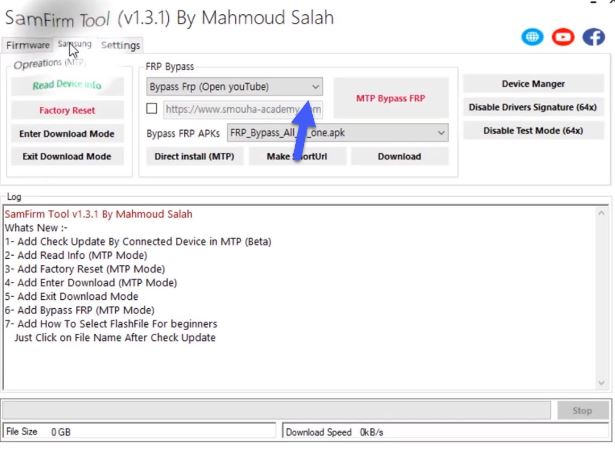
Task: Click the Make ShortUrl button
Action: (x=297, y=156)
